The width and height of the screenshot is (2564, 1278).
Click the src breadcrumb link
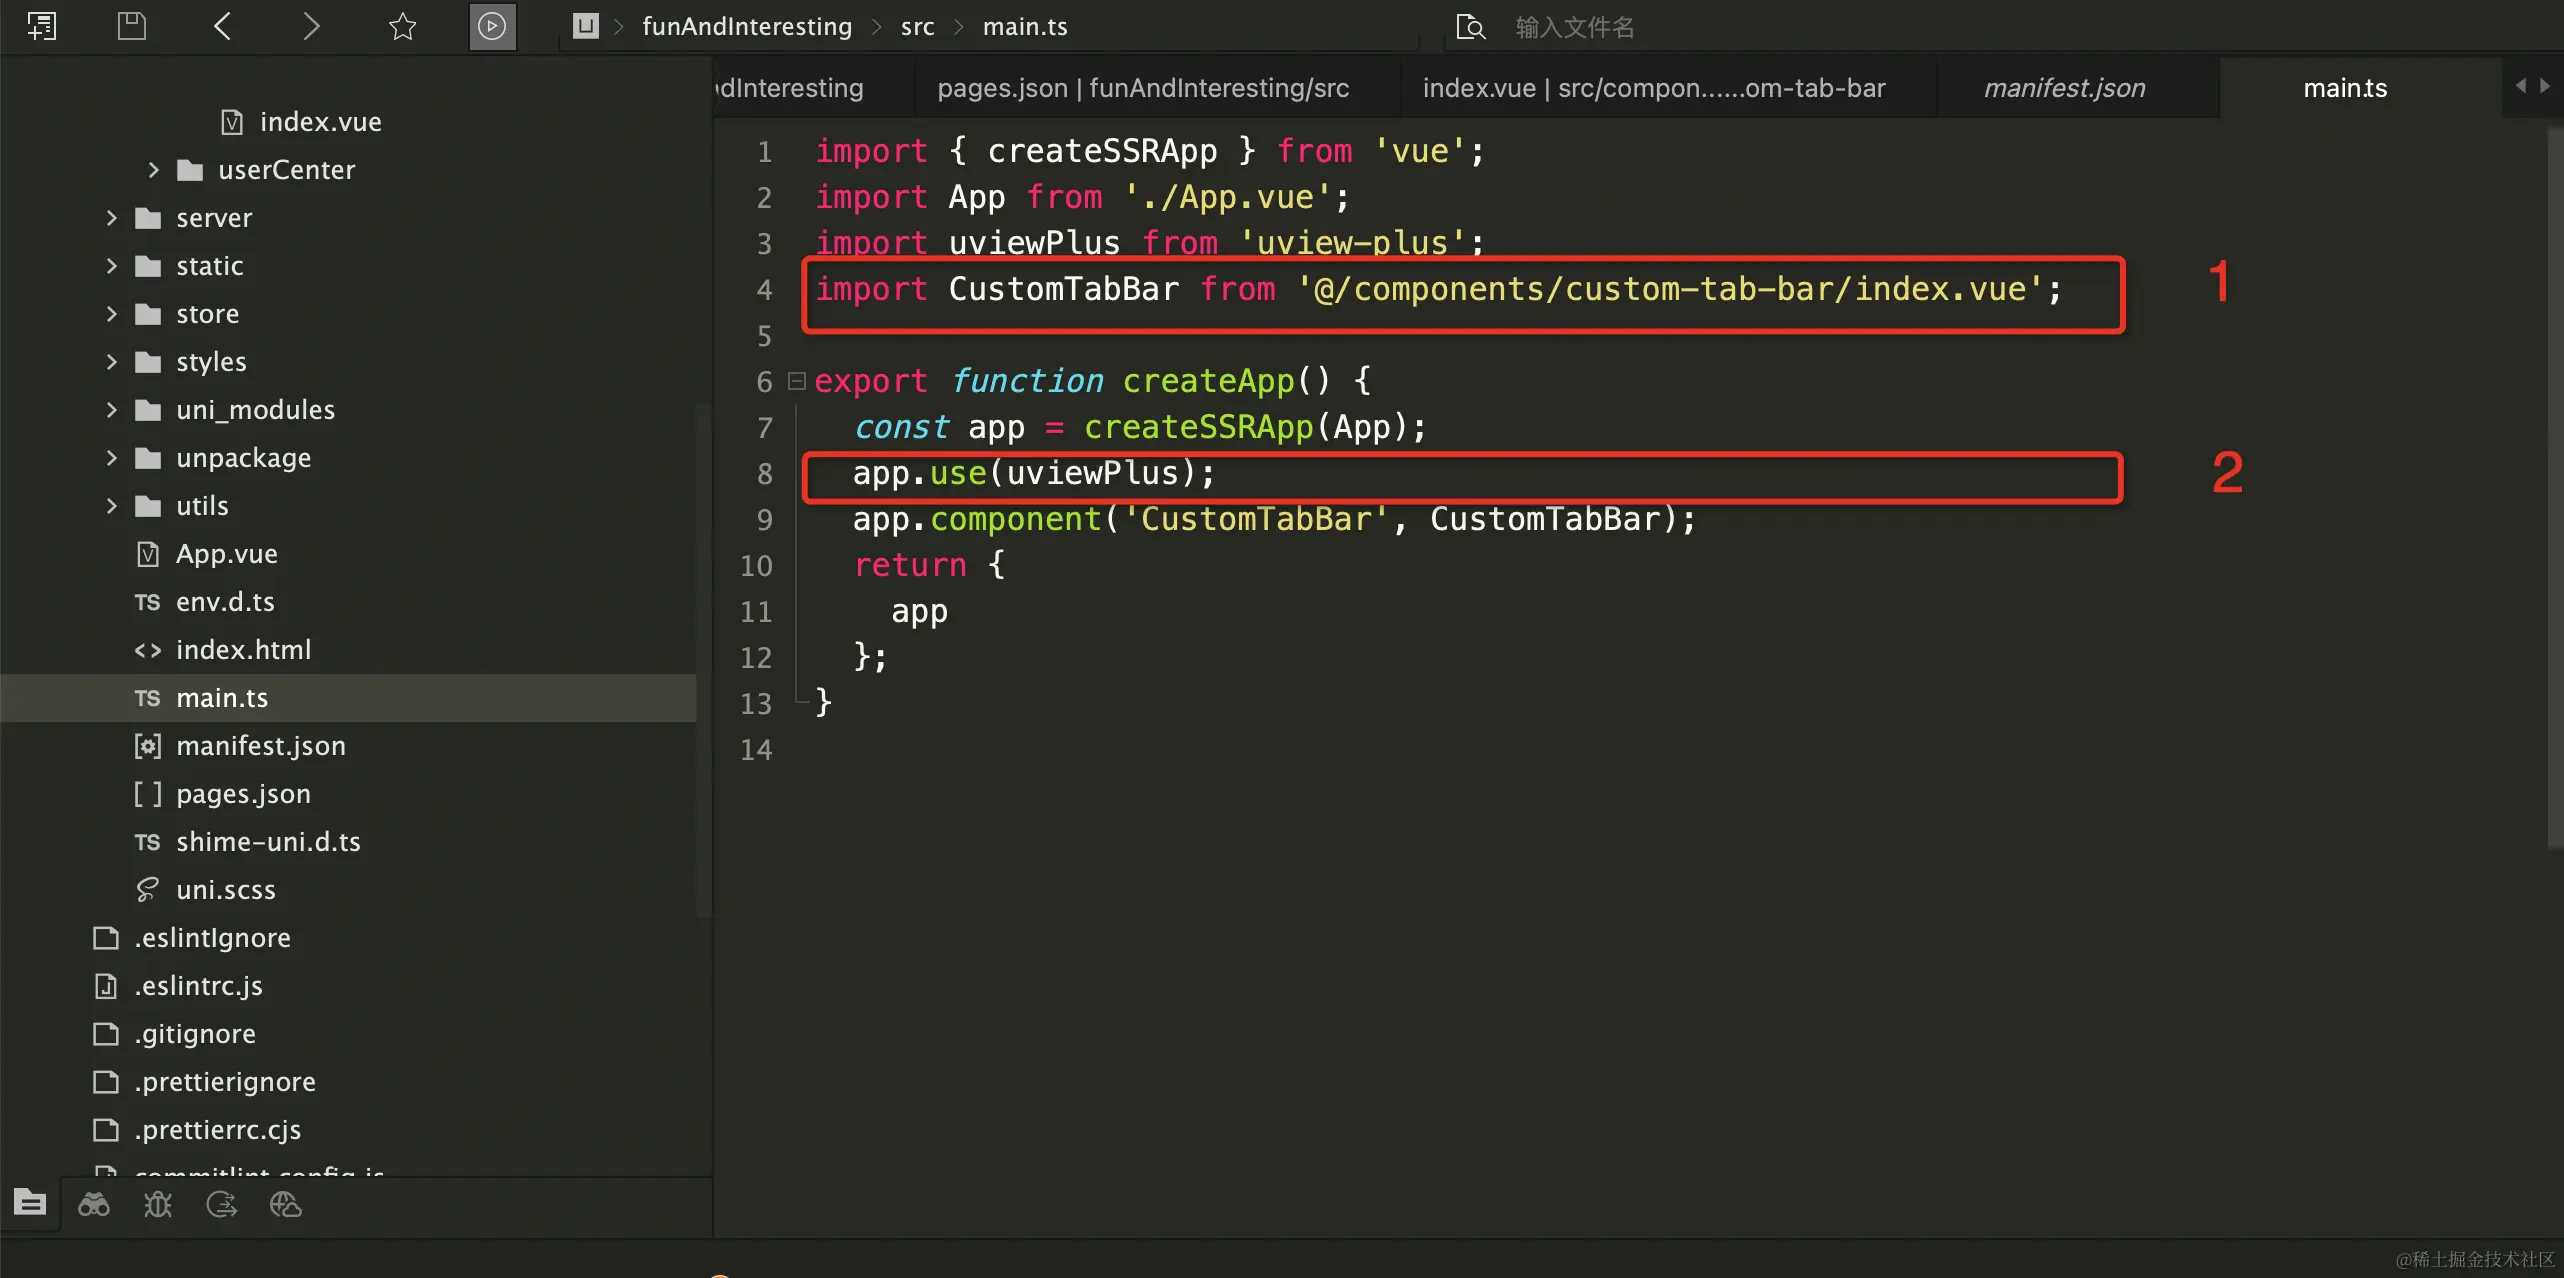pos(917,27)
